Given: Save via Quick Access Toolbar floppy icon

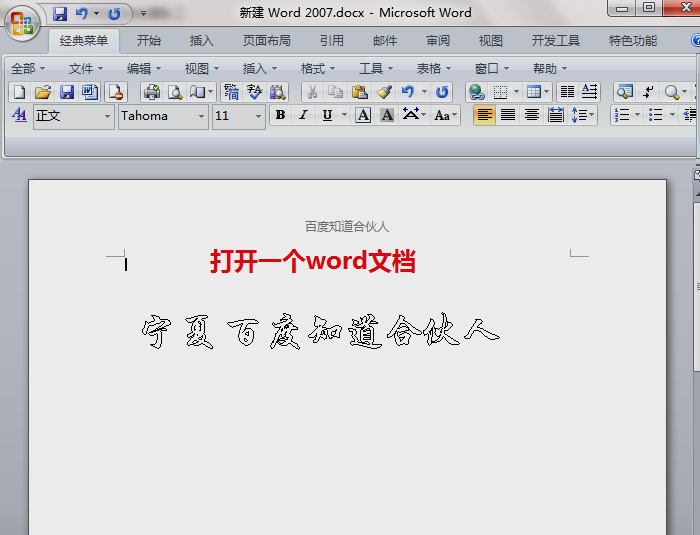Looking at the screenshot, I should coord(60,14).
